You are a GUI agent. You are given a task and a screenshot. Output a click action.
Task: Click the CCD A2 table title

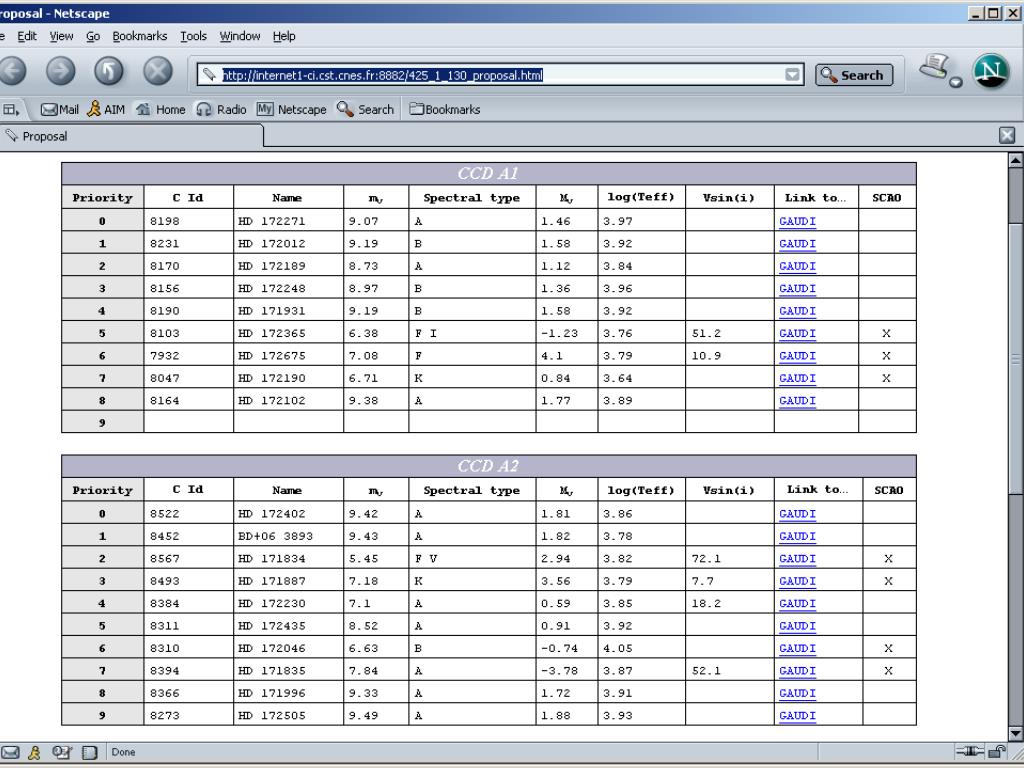coord(488,466)
